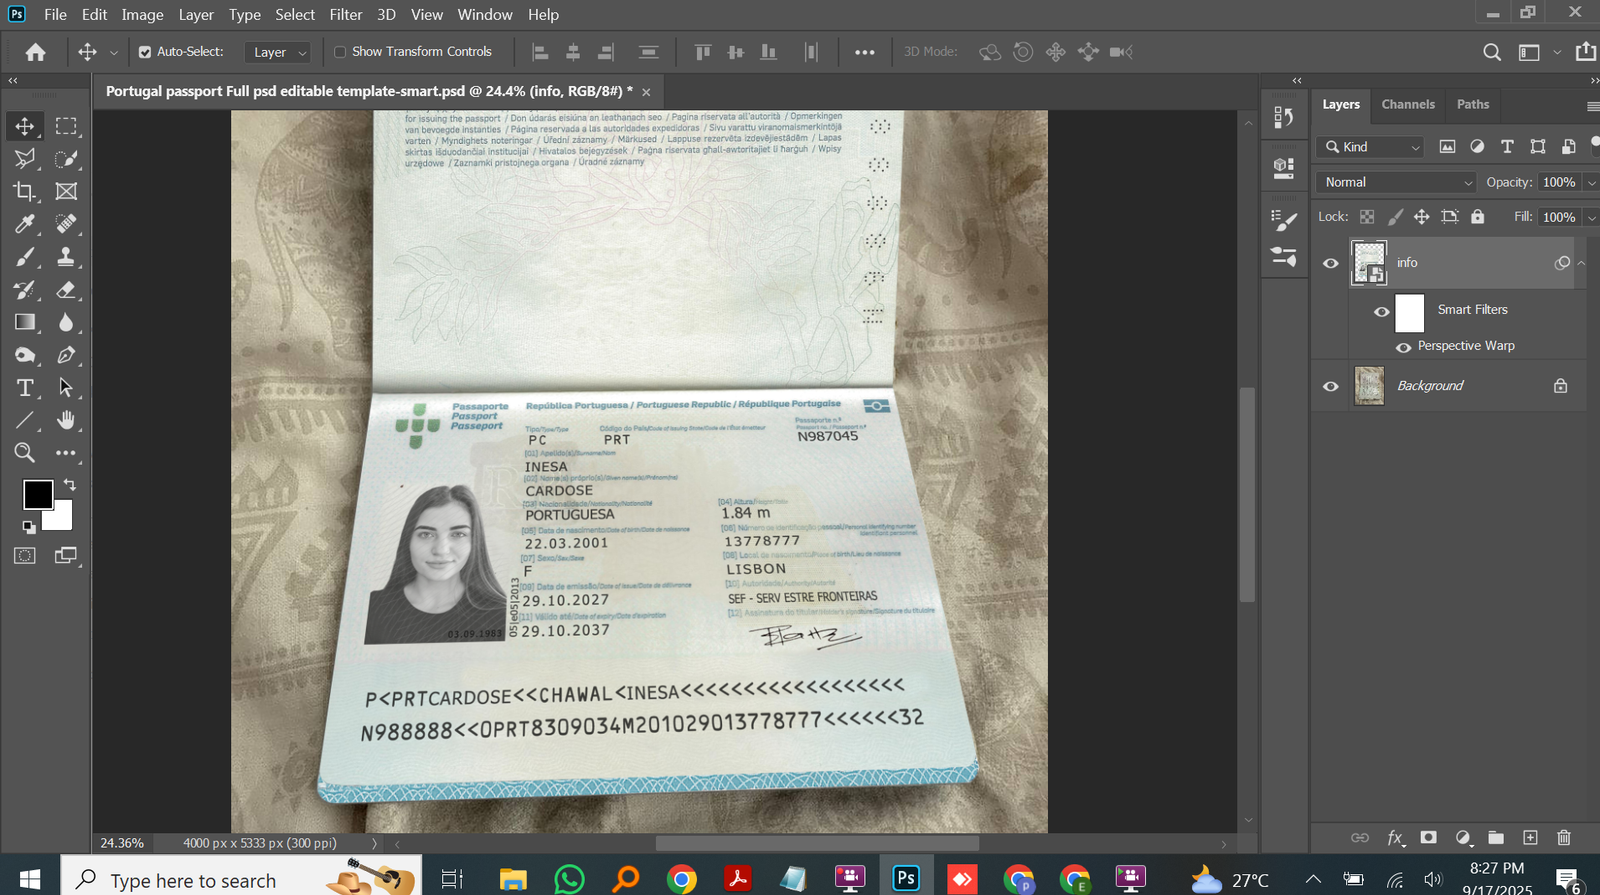Screen dimensions: 1600x895
Task: Open the Kind filter dropdown
Action: point(1370,147)
